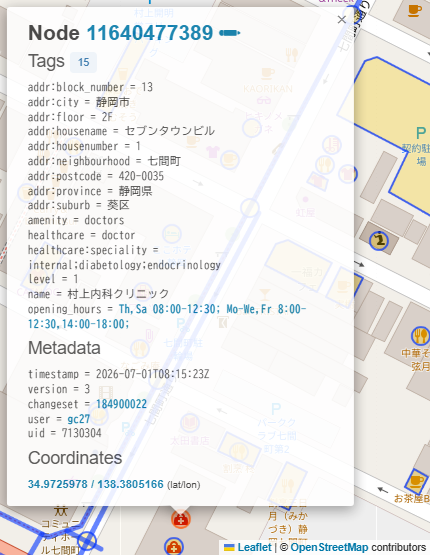430x555 pixels.
Task: Open the OpenStreetMap attribution link
Action: [329, 547]
